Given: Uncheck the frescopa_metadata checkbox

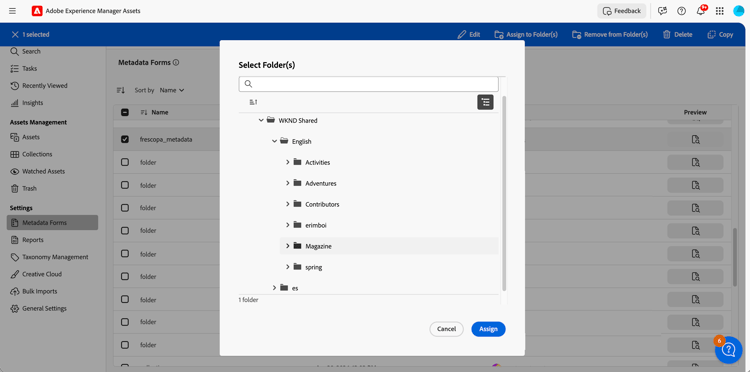Looking at the screenshot, I should [x=125, y=140].
